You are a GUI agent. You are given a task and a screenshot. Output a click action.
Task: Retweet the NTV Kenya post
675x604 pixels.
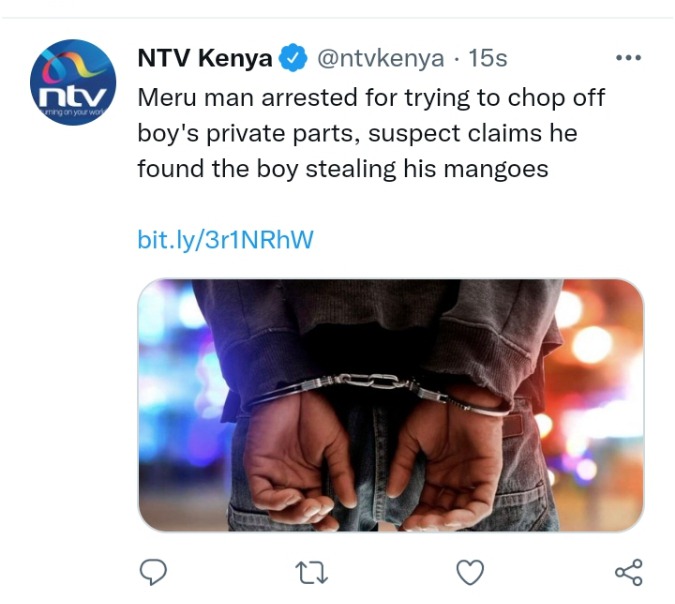[x=313, y=573]
